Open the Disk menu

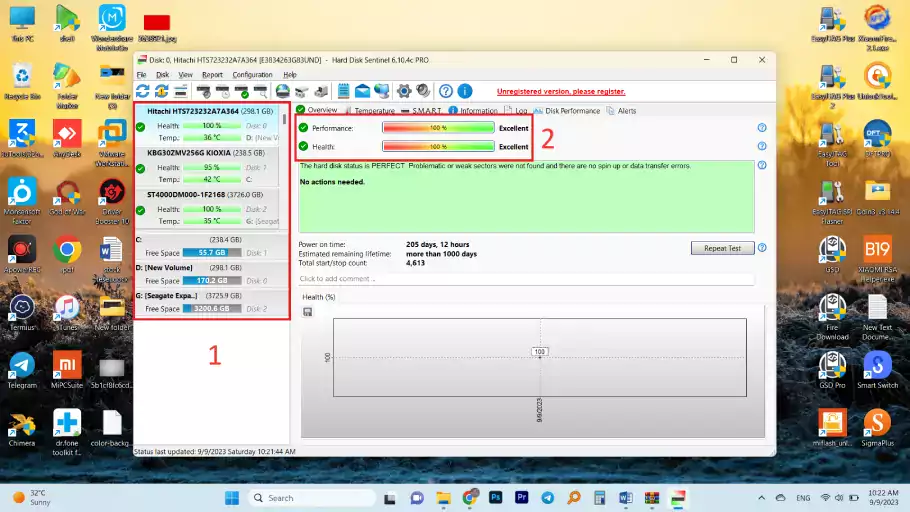pyautogui.click(x=162, y=75)
